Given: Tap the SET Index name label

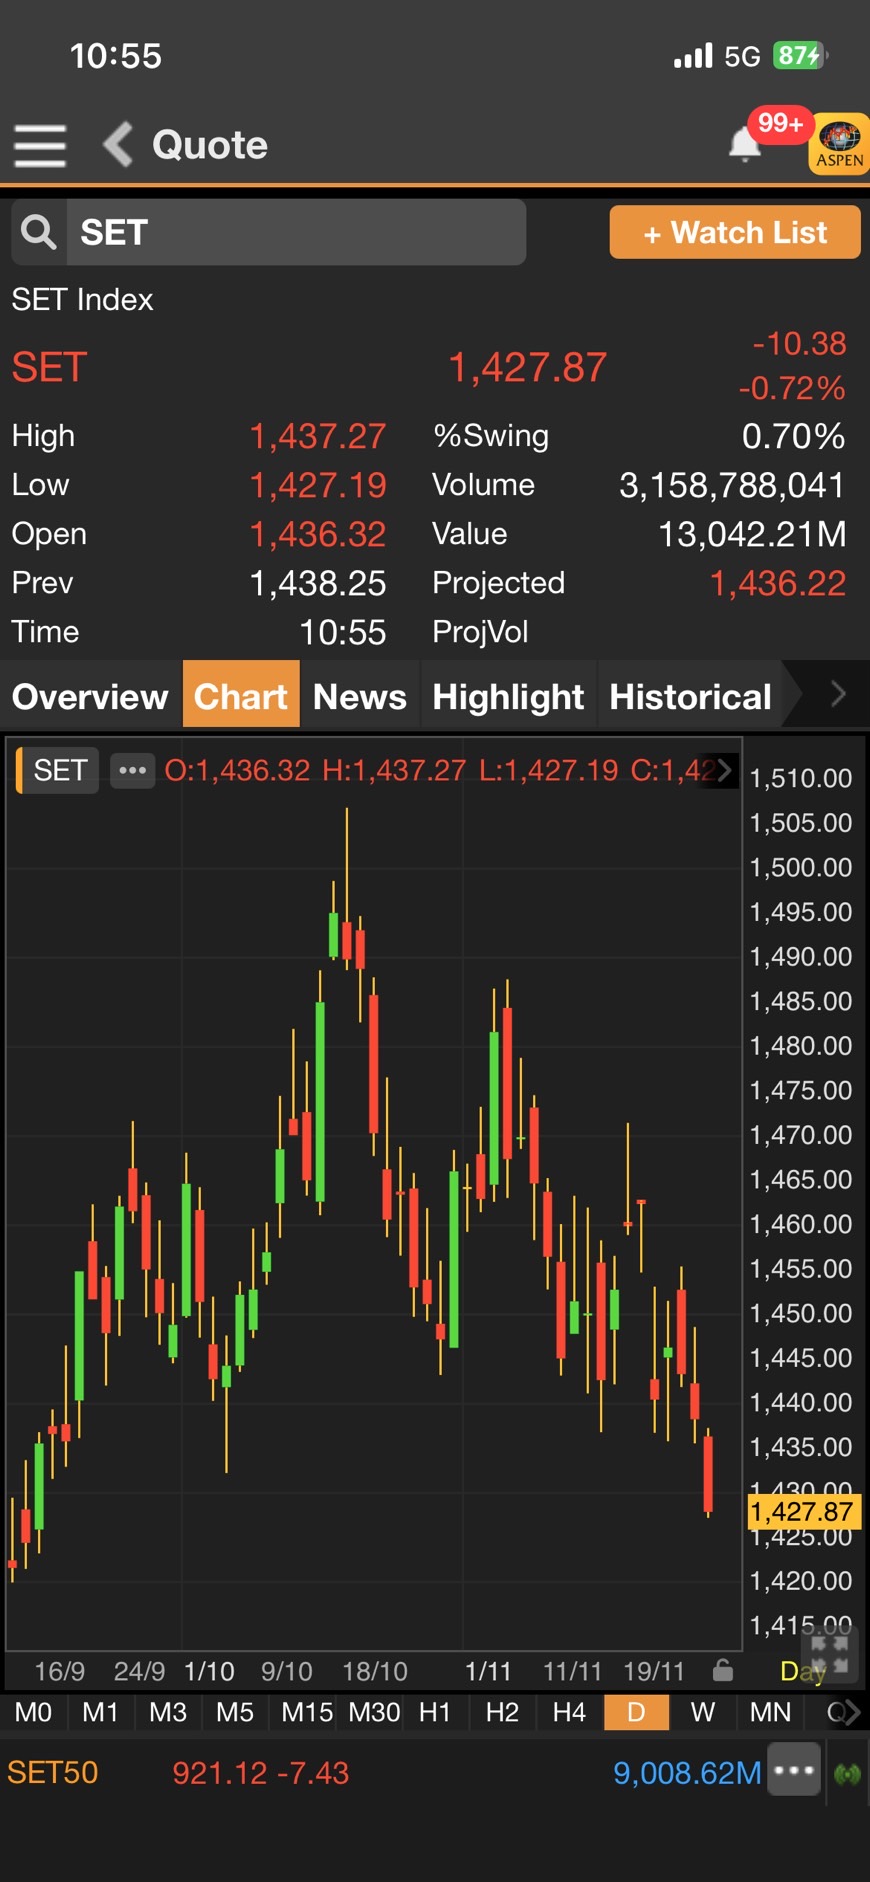Looking at the screenshot, I should tap(82, 299).
